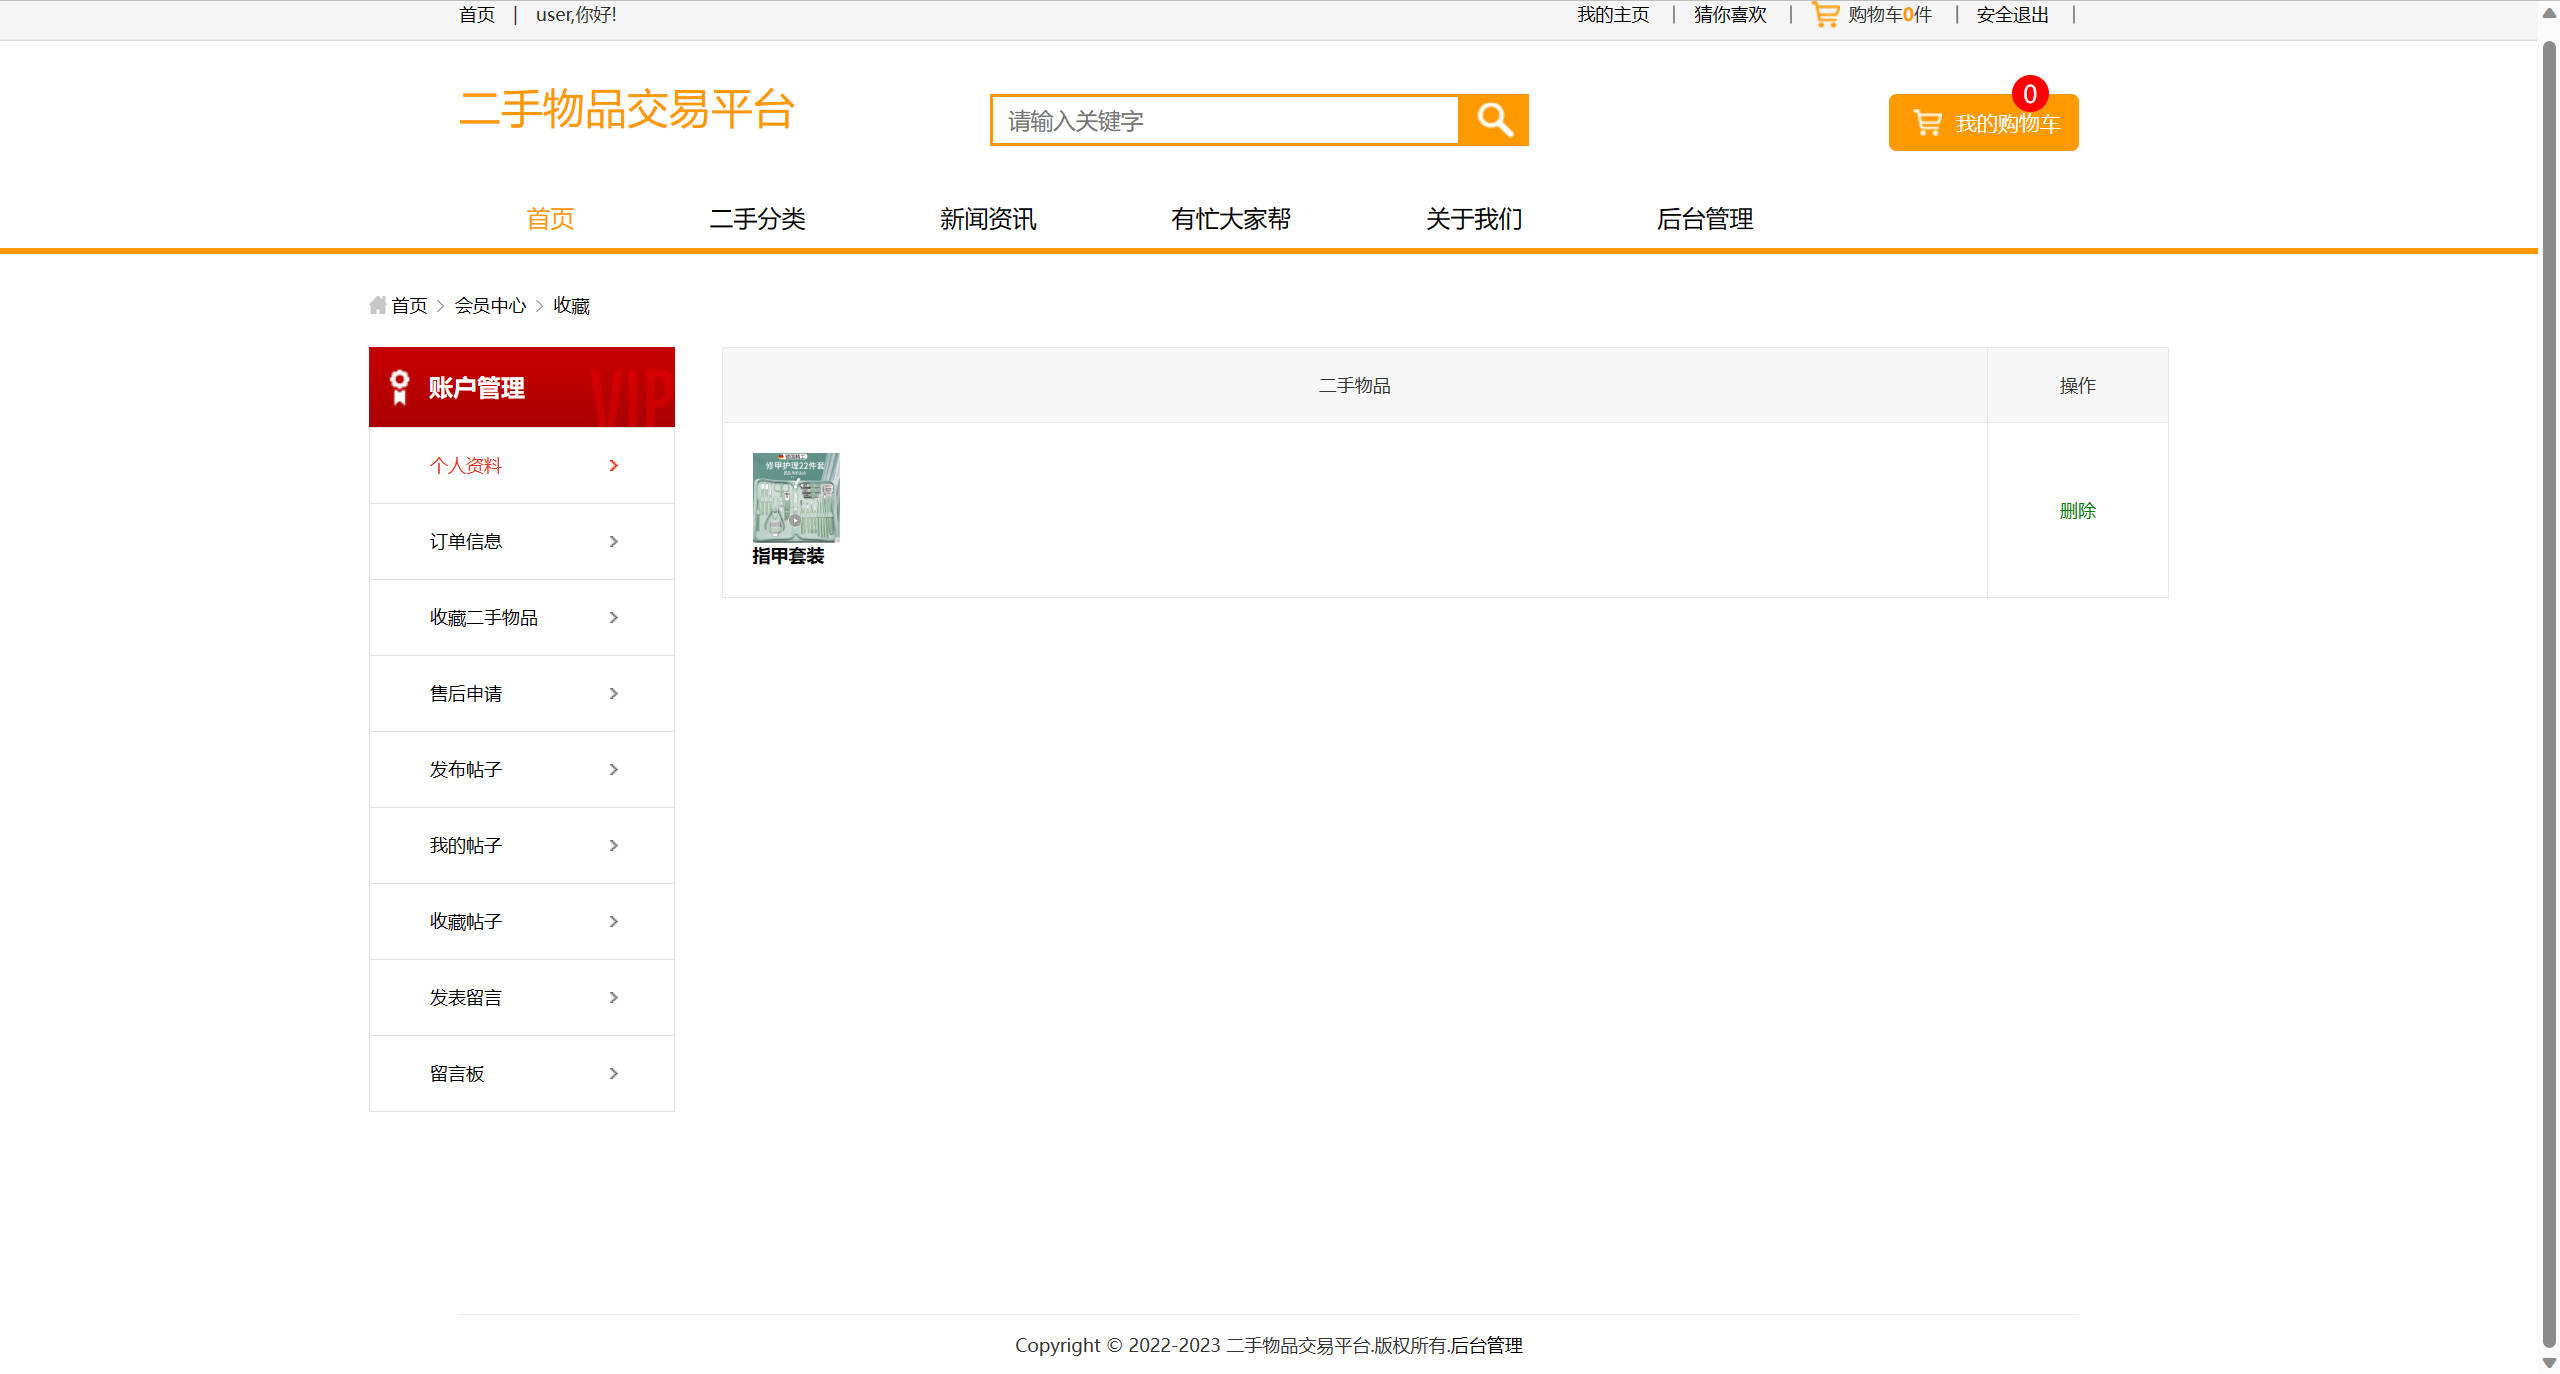Open the 二手分类 navigation tab

tap(758, 219)
